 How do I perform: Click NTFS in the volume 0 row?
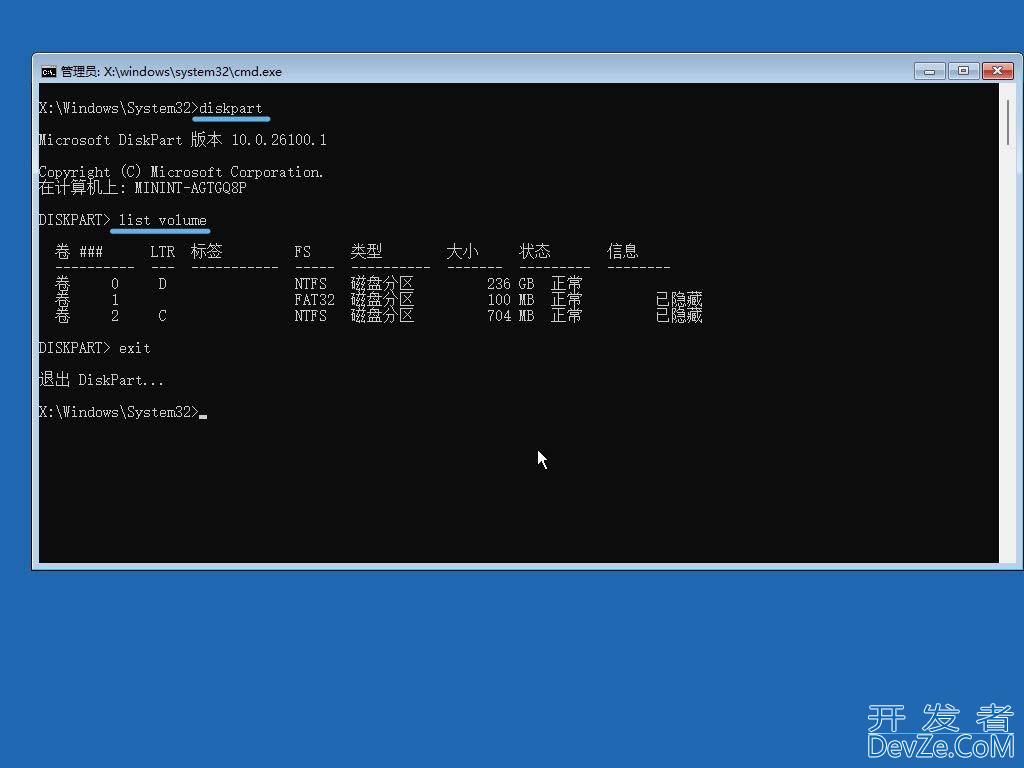point(310,284)
